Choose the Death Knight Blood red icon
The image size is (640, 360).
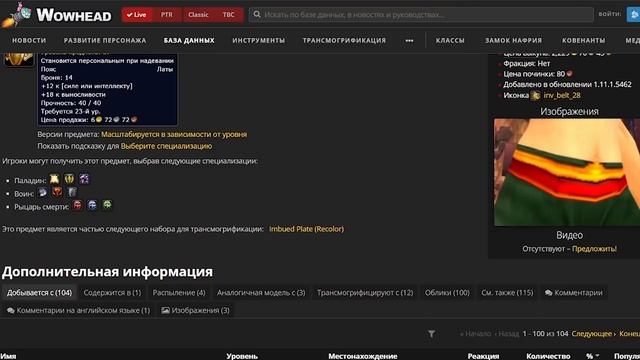click(78, 205)
